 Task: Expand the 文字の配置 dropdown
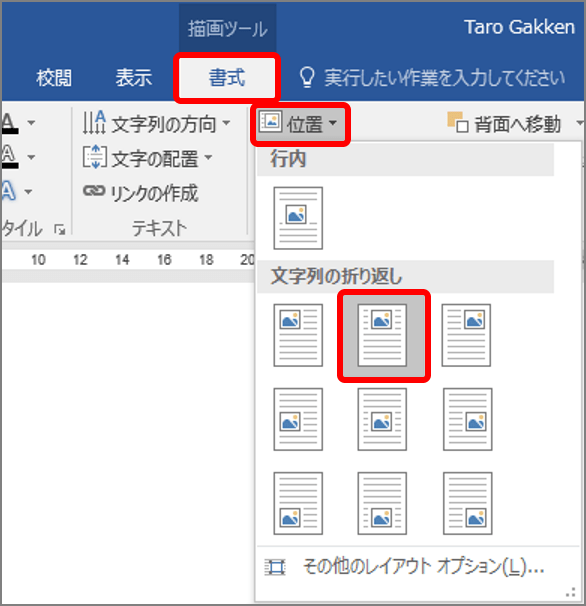click(148, 158)
